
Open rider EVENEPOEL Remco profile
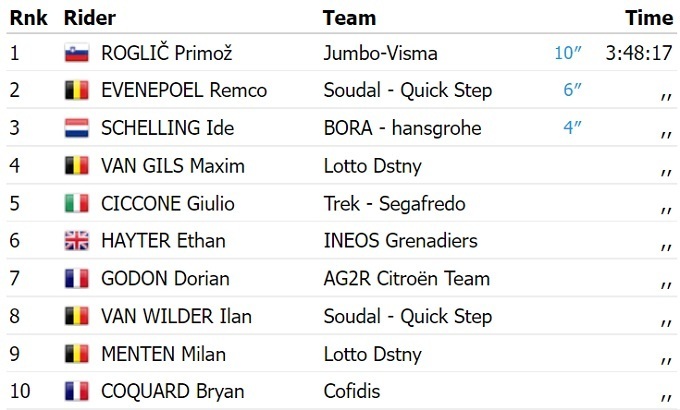[x=184, y=91]
